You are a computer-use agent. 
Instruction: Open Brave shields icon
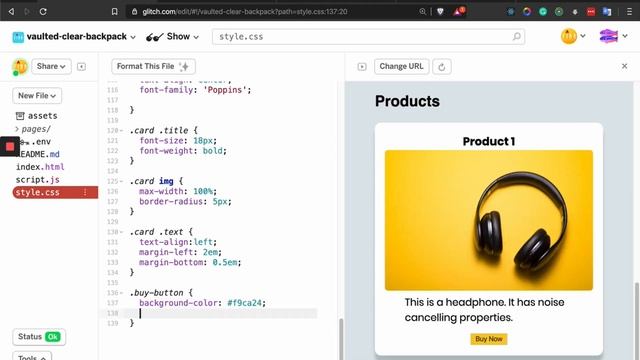[x=440, y=11]
